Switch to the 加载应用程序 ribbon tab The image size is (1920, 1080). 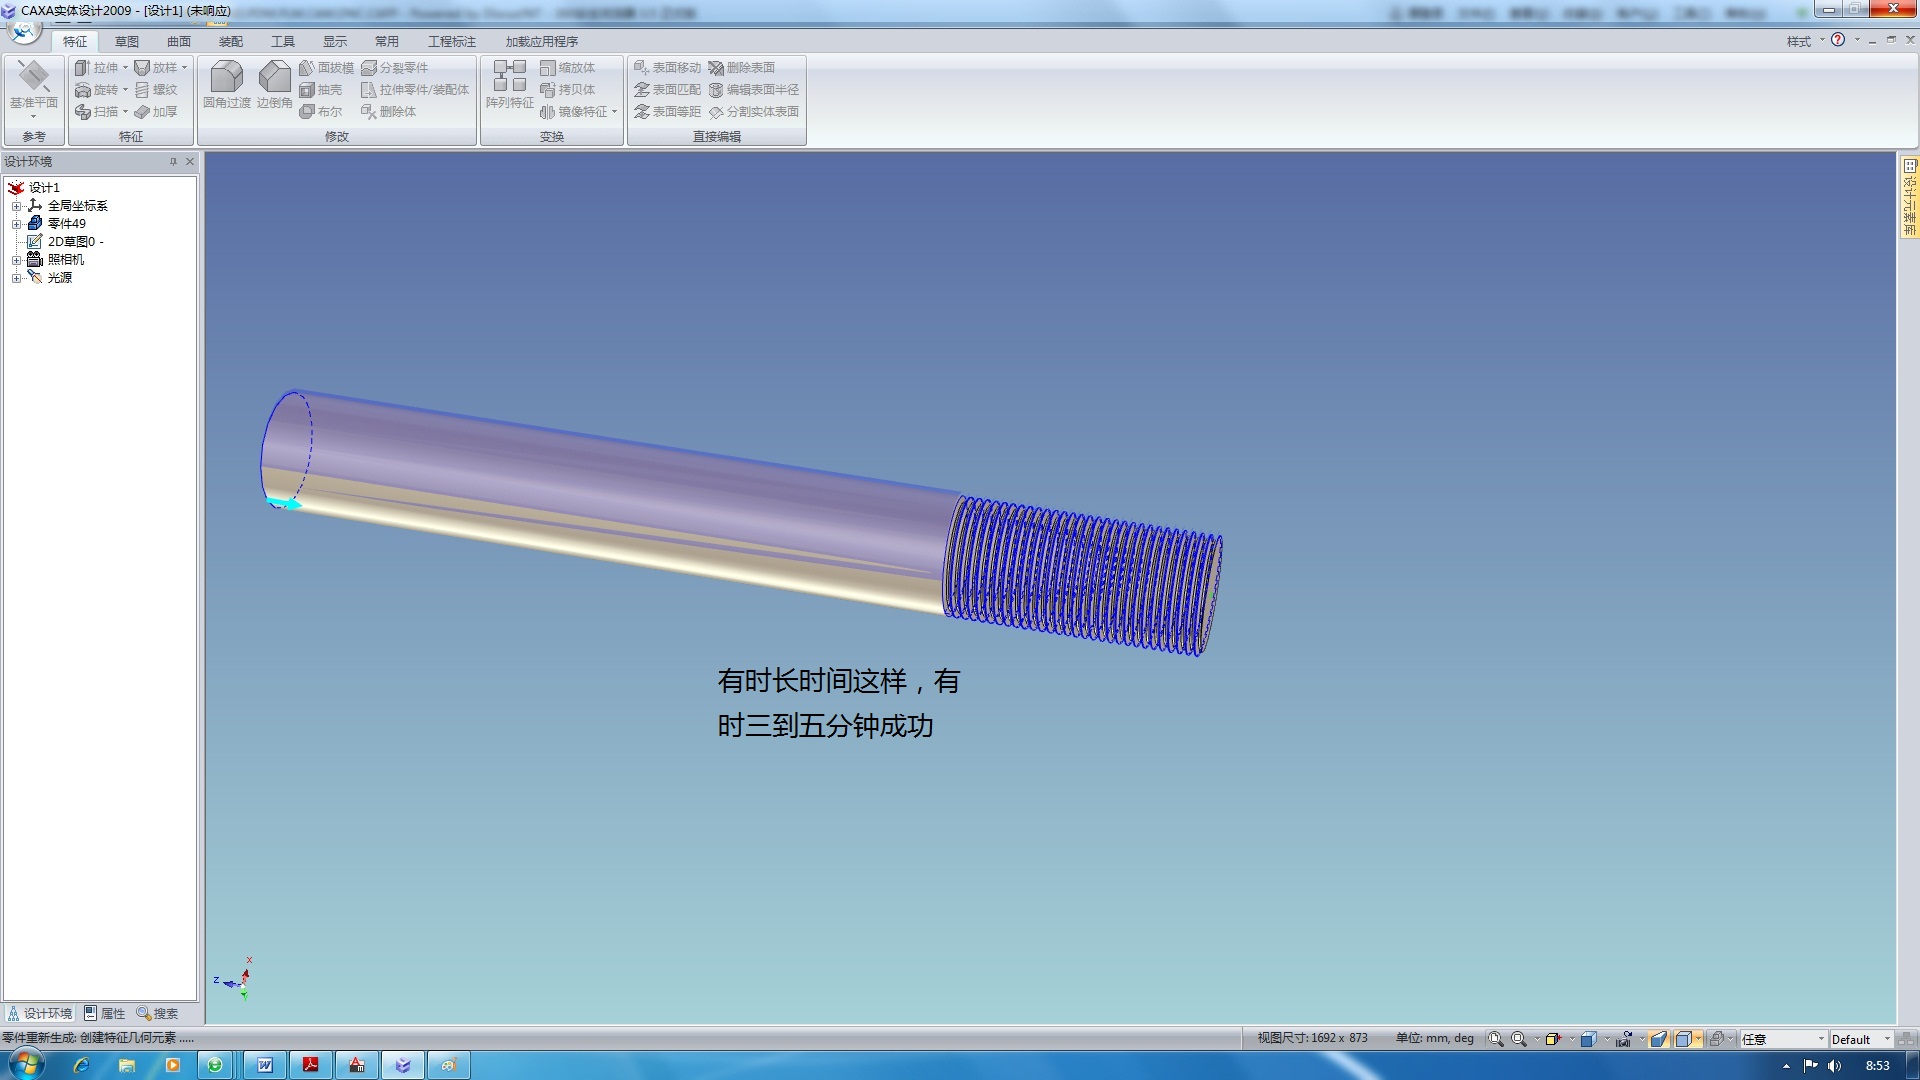542,41
